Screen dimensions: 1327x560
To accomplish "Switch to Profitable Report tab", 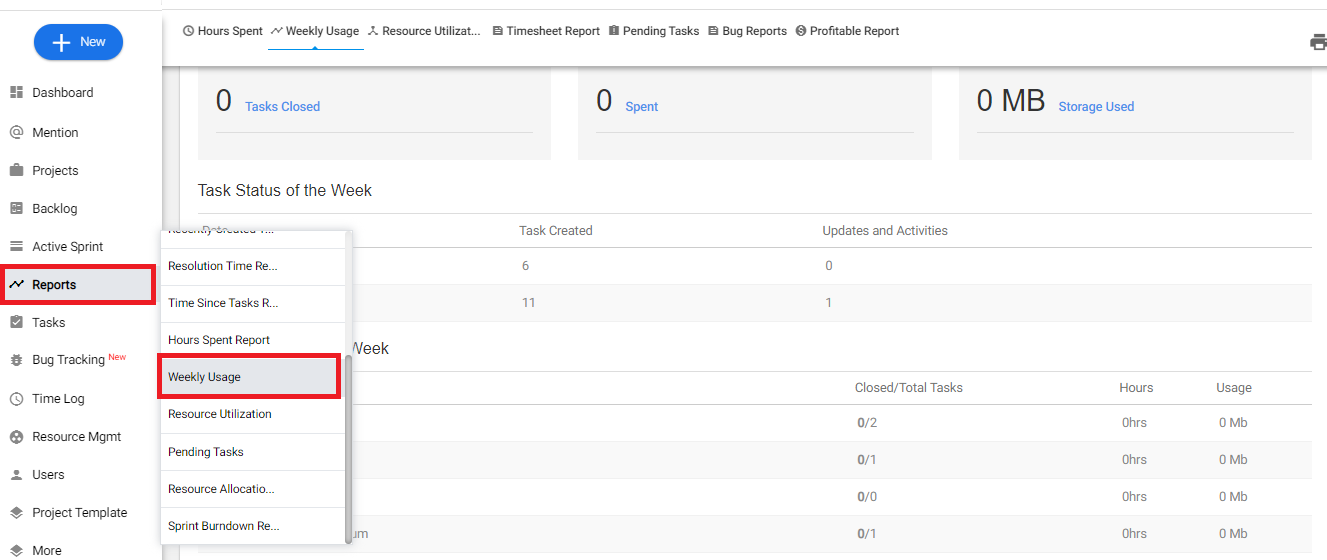I will 854,31.
